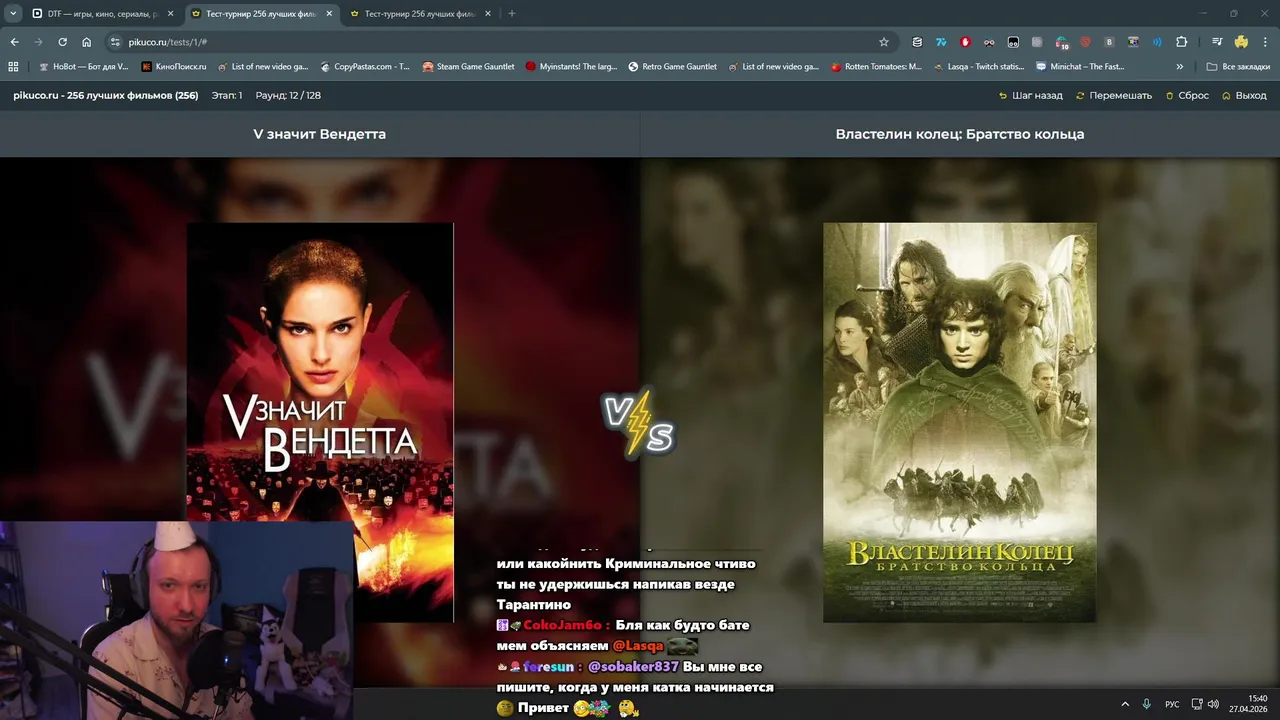Click the CokoJam6o username in chat
The image size is (1280, 720).
pyautogui.click(x=562, y=625)
